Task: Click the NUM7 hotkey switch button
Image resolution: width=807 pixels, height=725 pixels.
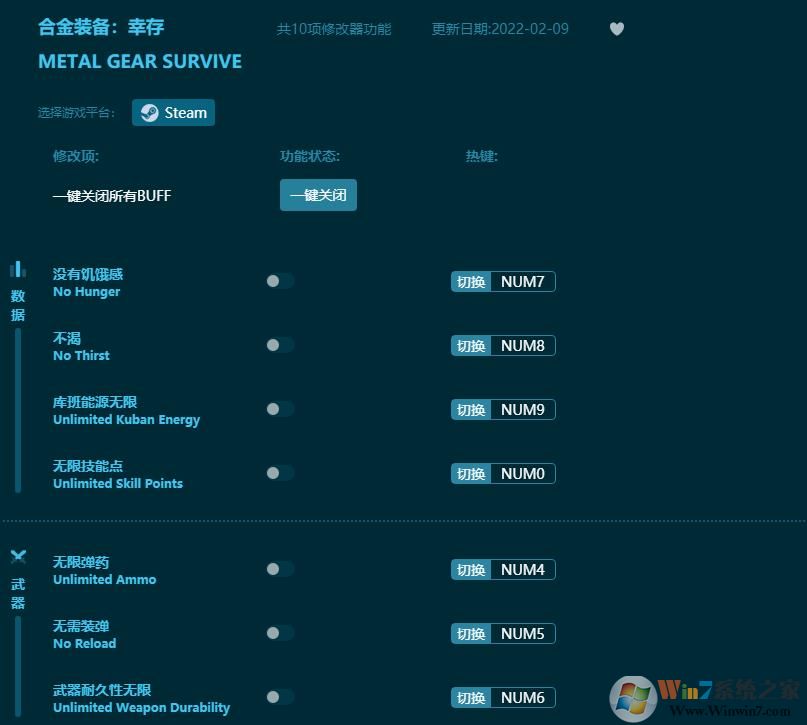Action: 471,282
